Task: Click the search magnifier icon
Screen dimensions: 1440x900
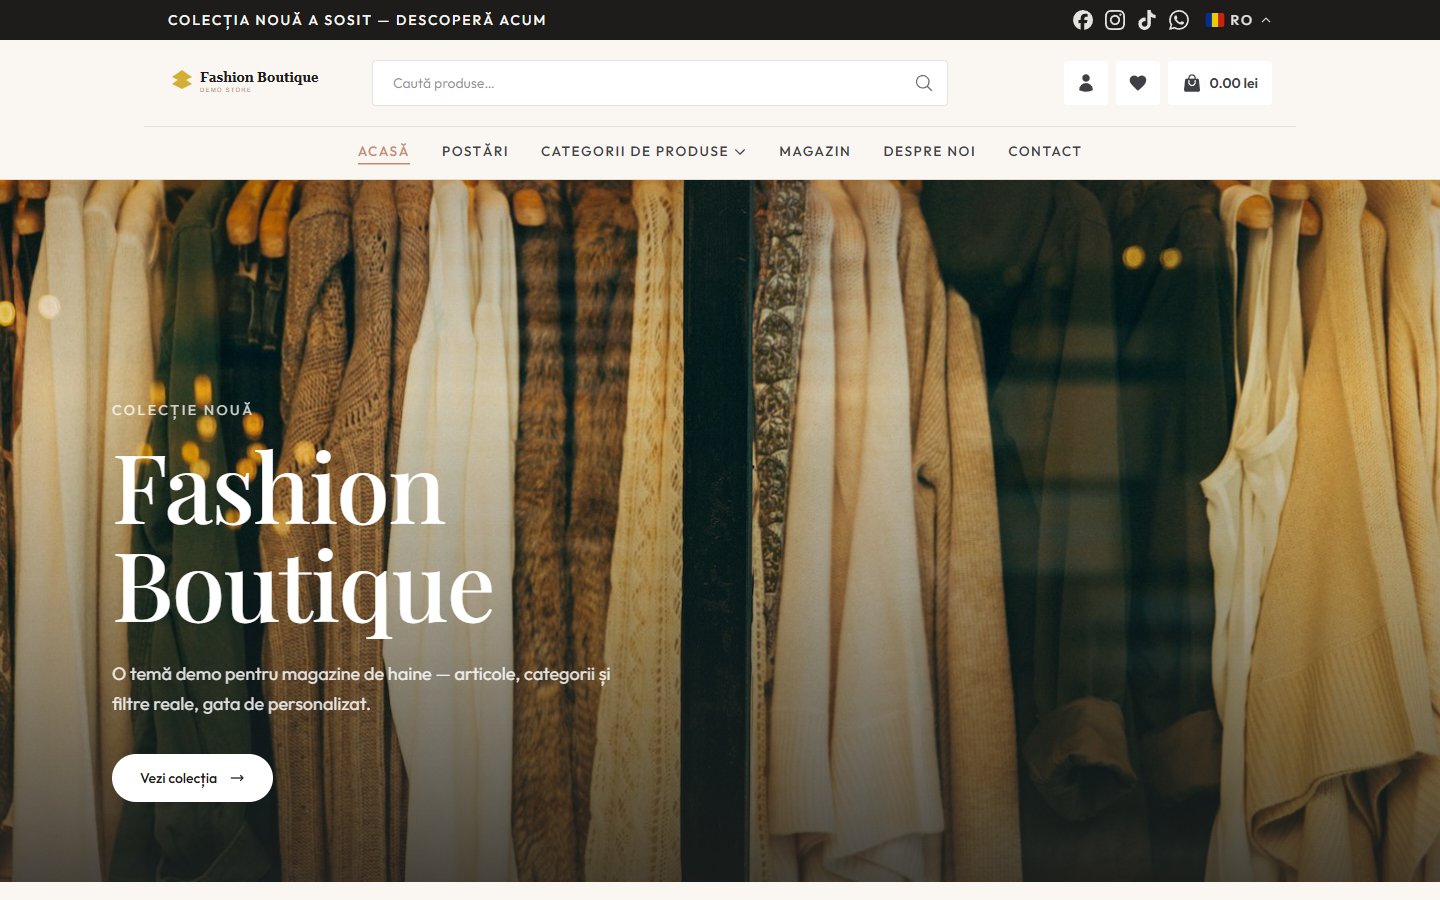Action: click(x=924, y=83)
